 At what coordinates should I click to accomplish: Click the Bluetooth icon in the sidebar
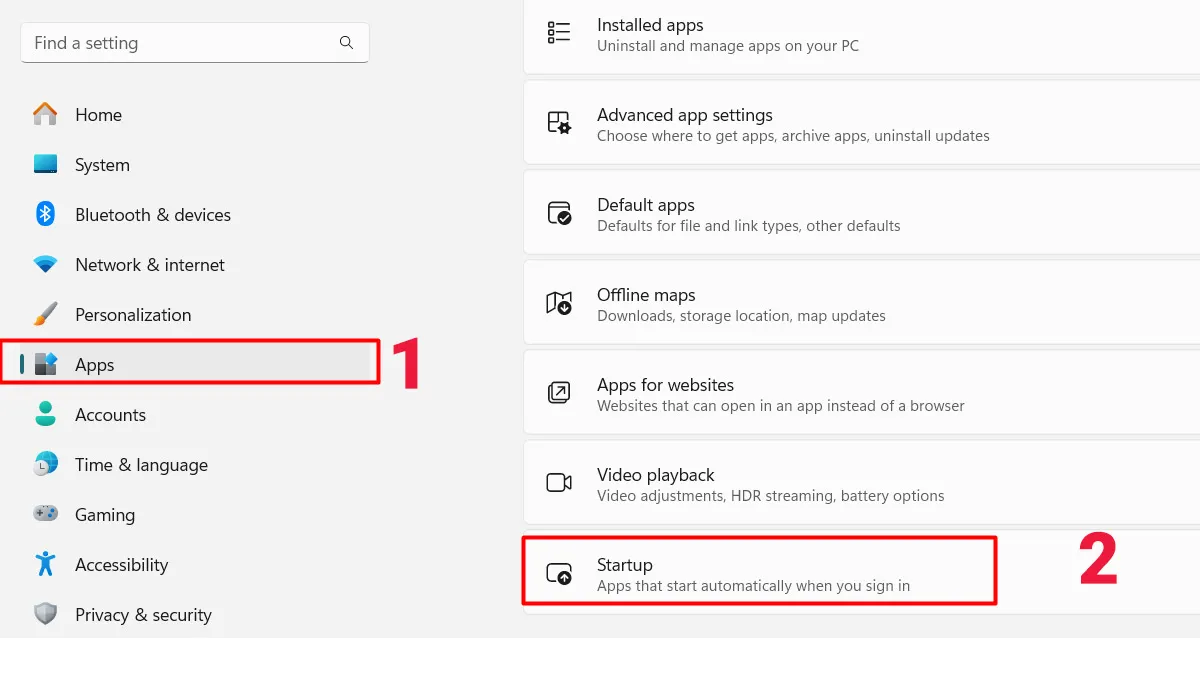(46, 214)
